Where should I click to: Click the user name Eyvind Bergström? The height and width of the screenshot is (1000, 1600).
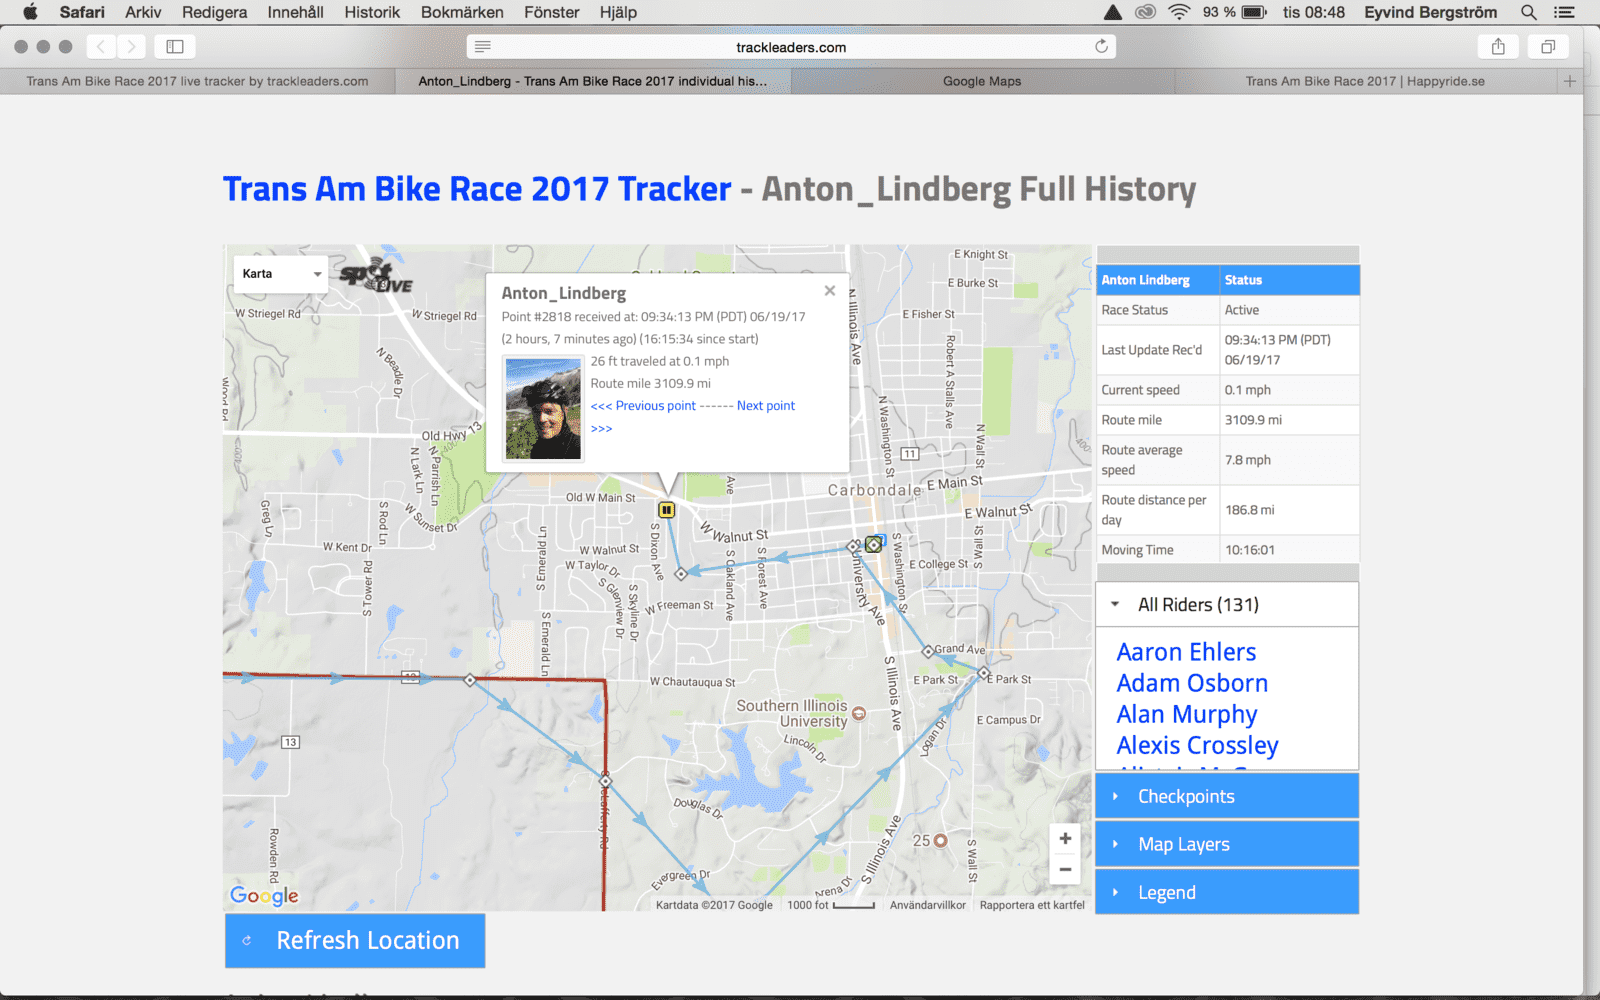pyautogui.click(x=1430, y=12)
